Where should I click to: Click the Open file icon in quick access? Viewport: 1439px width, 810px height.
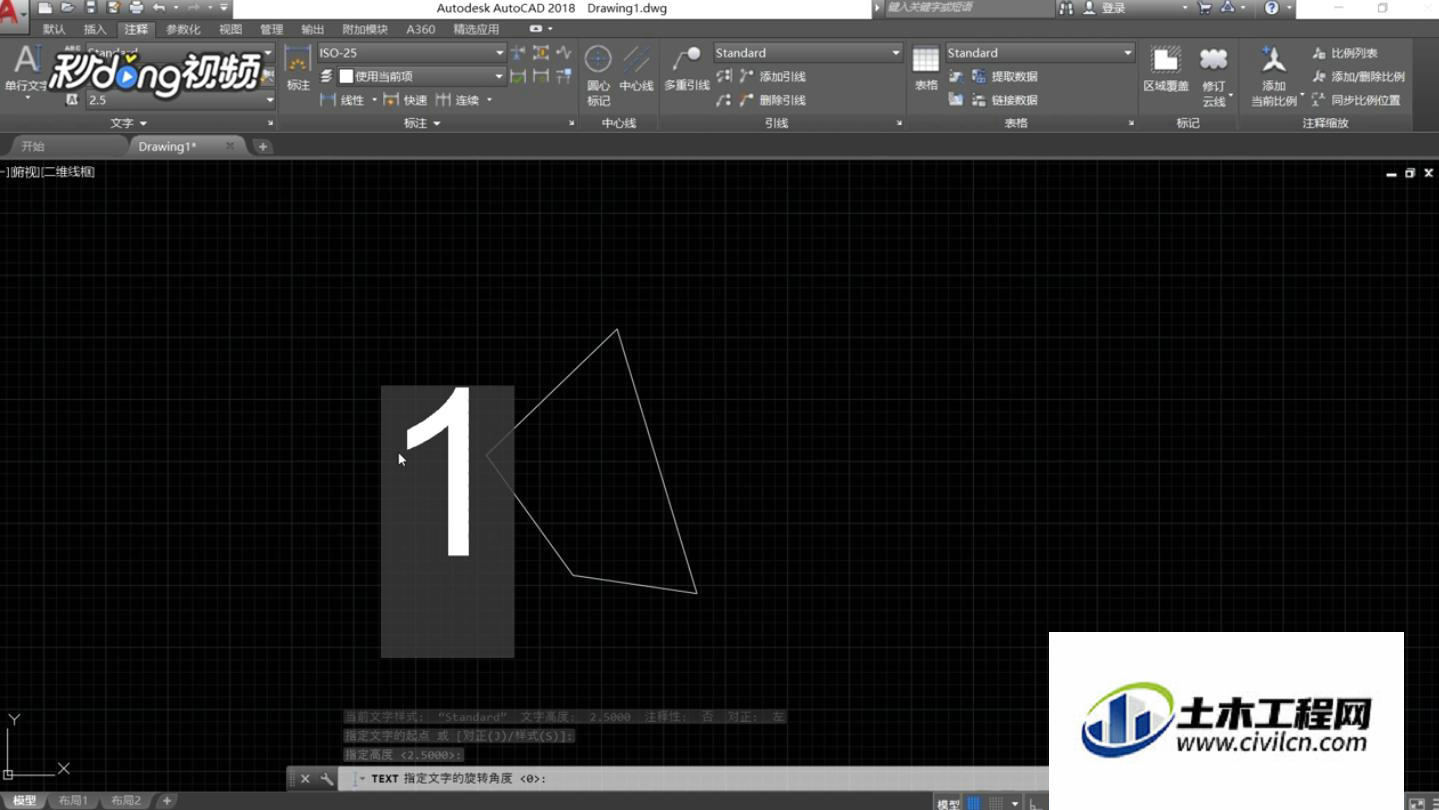[67, 8]
